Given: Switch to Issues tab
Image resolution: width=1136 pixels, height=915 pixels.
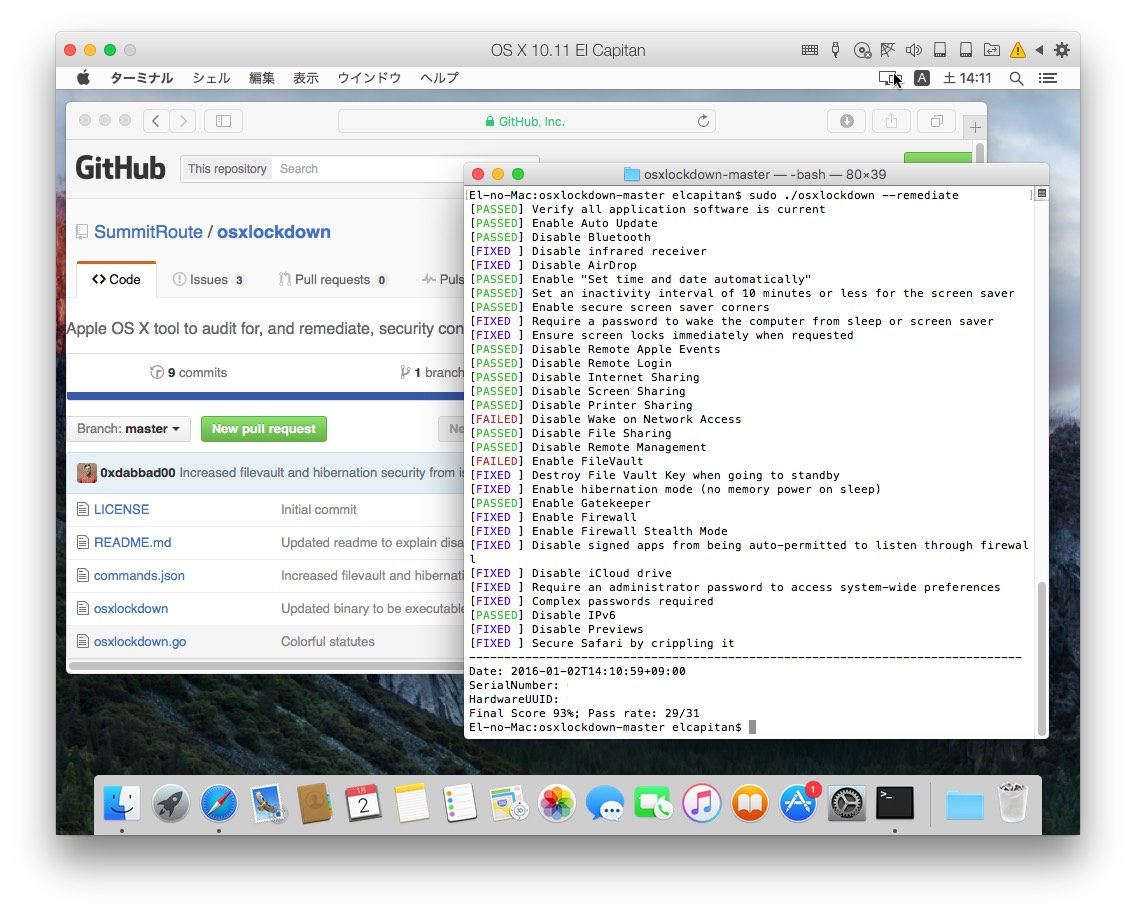Looking at the screenshot, I should [x=209, y=280].
